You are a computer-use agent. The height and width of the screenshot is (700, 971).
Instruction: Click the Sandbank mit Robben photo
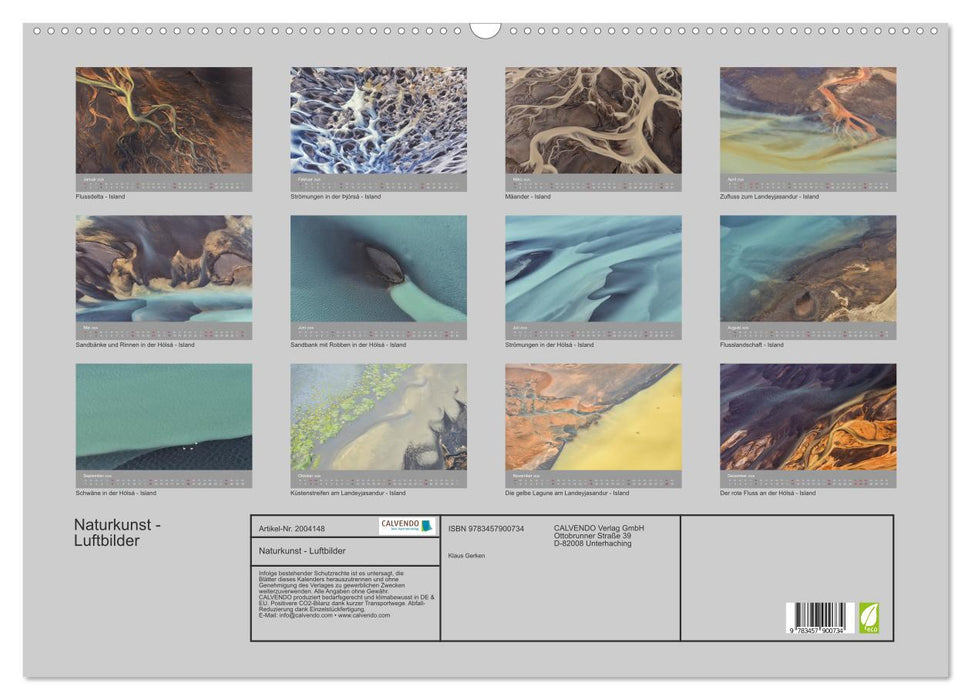pyautogui.click(x=378, y=269)
